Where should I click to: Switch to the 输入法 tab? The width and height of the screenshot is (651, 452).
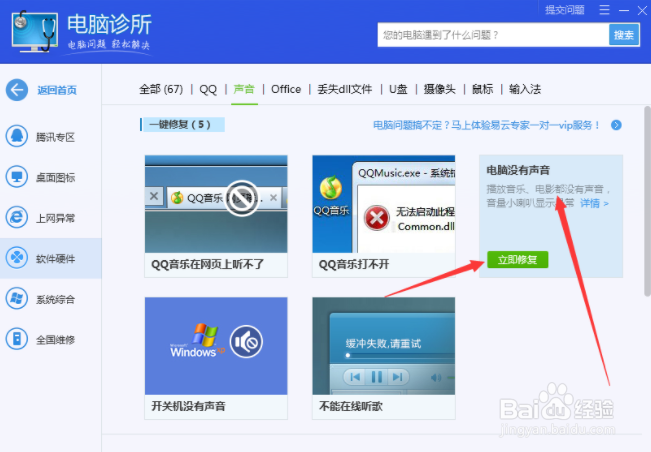(x=525, y=89)
